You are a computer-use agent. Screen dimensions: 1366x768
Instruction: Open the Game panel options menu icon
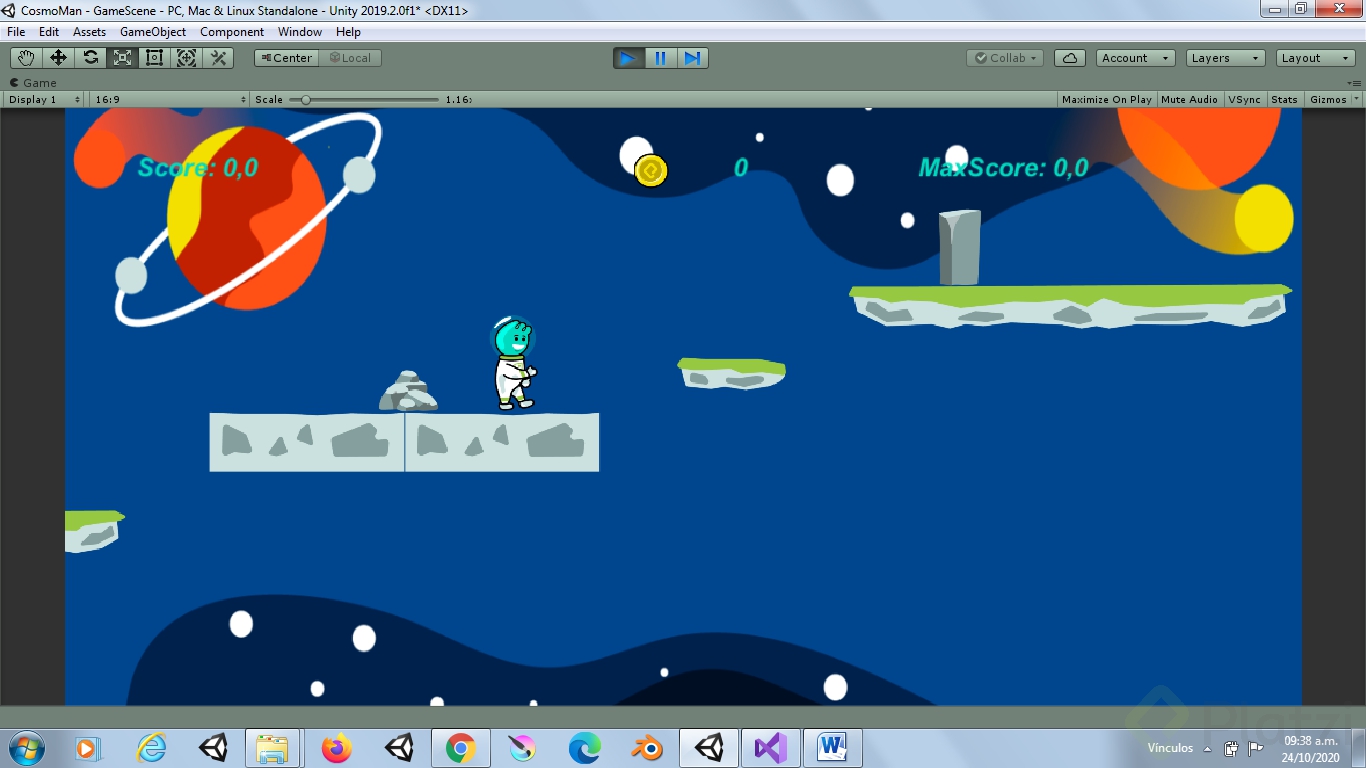1353,83
